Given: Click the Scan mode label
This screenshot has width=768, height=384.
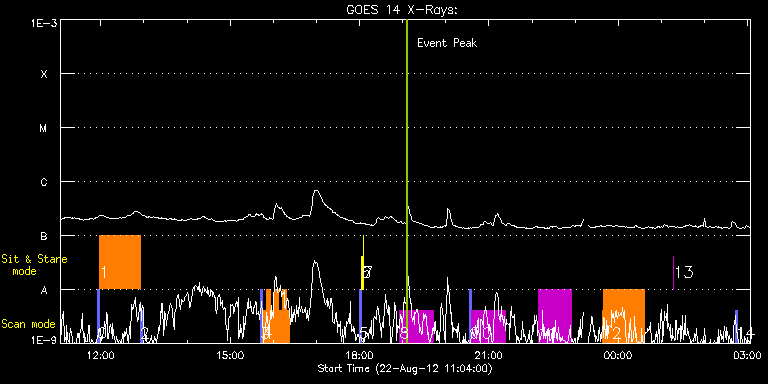Looking at the screenshot, I should pos(28,324).
